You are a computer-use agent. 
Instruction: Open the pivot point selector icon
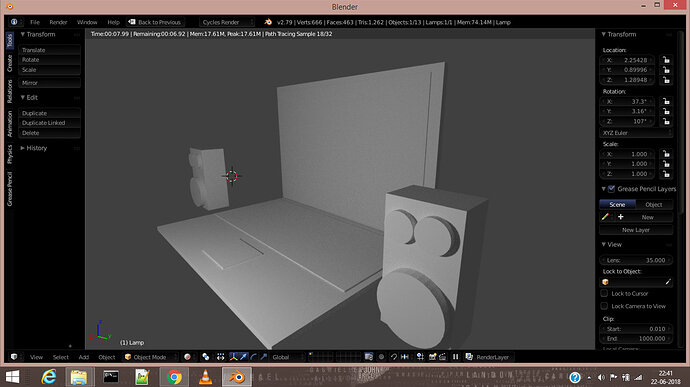click(x=206, y=357)
